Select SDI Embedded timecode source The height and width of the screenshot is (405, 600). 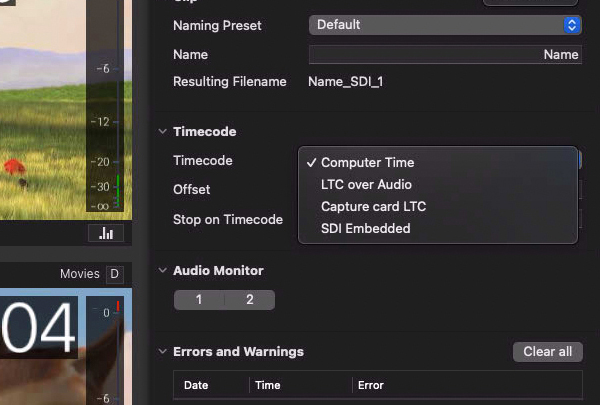(365, 228)
